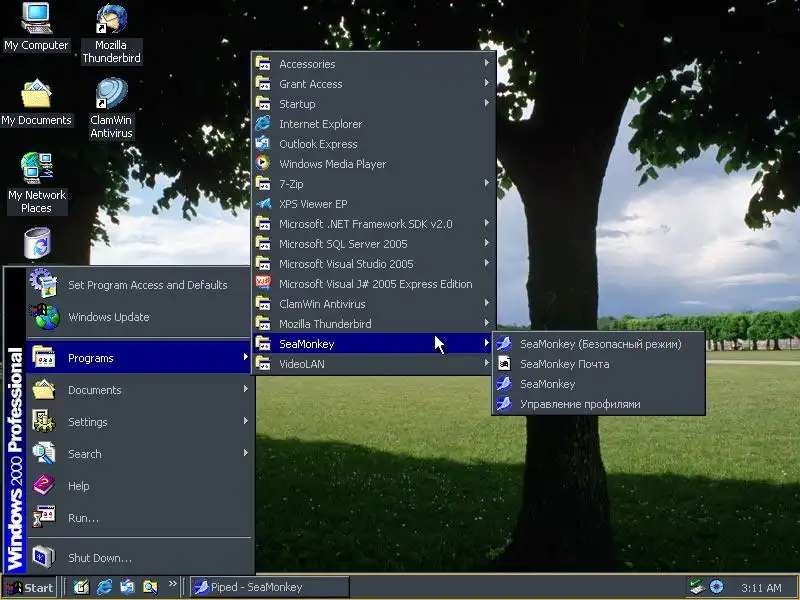The width and height of the screenshot is (800, 600).
Task: Click the Run... label
Action: [84, 518]
